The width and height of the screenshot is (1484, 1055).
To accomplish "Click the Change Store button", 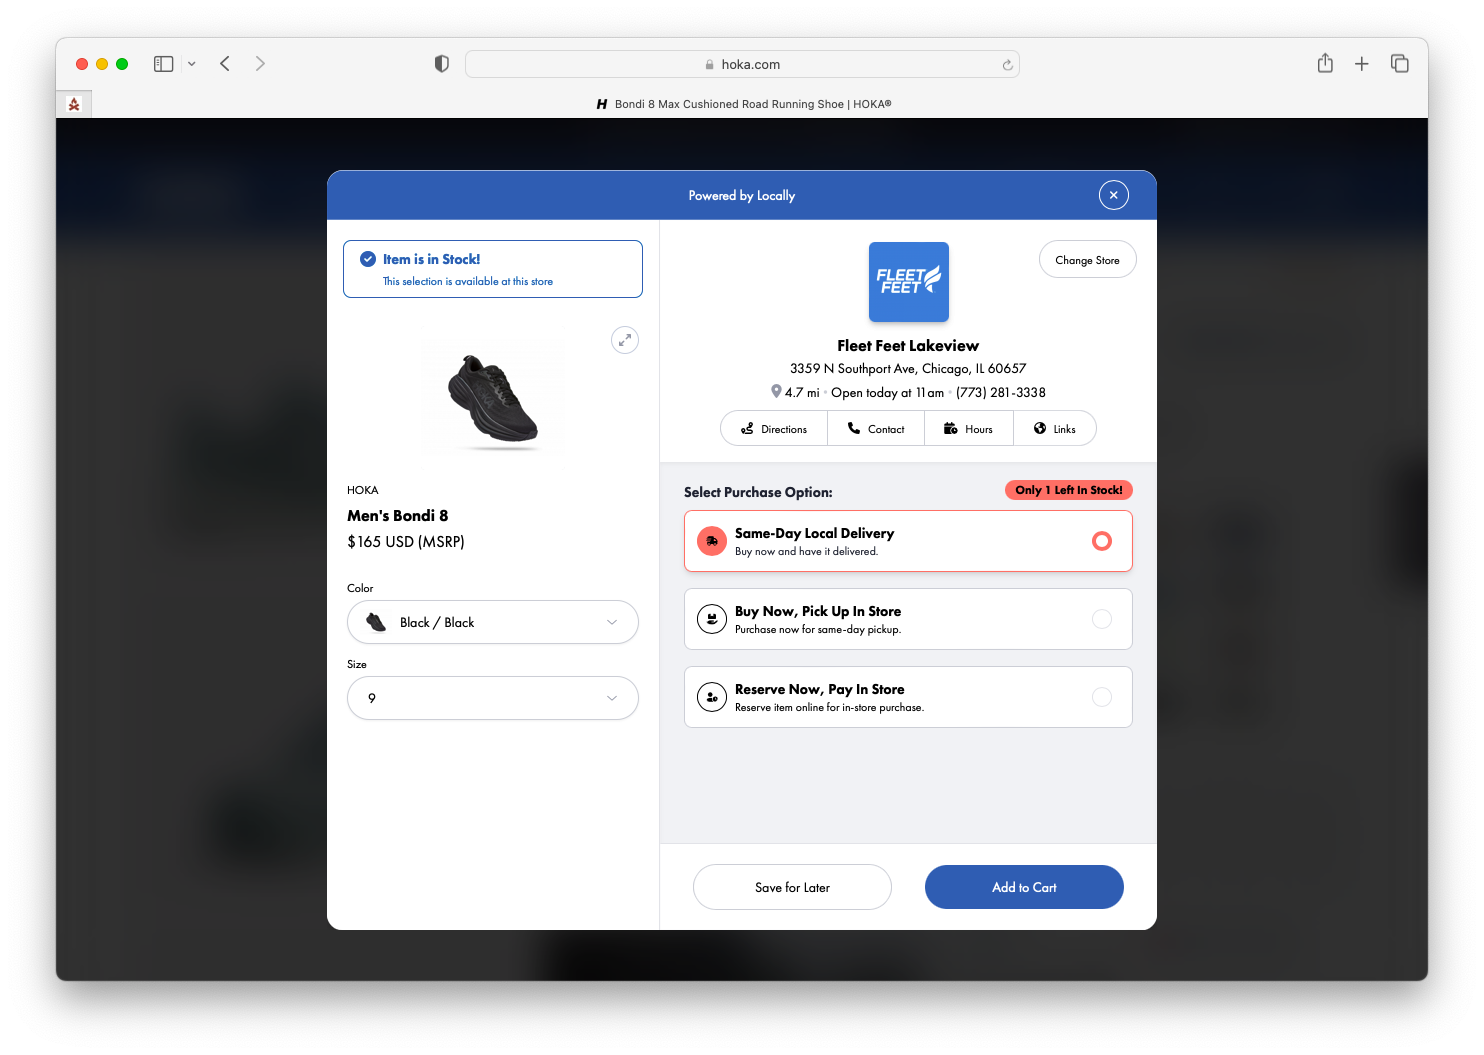I will (1088, 260).
